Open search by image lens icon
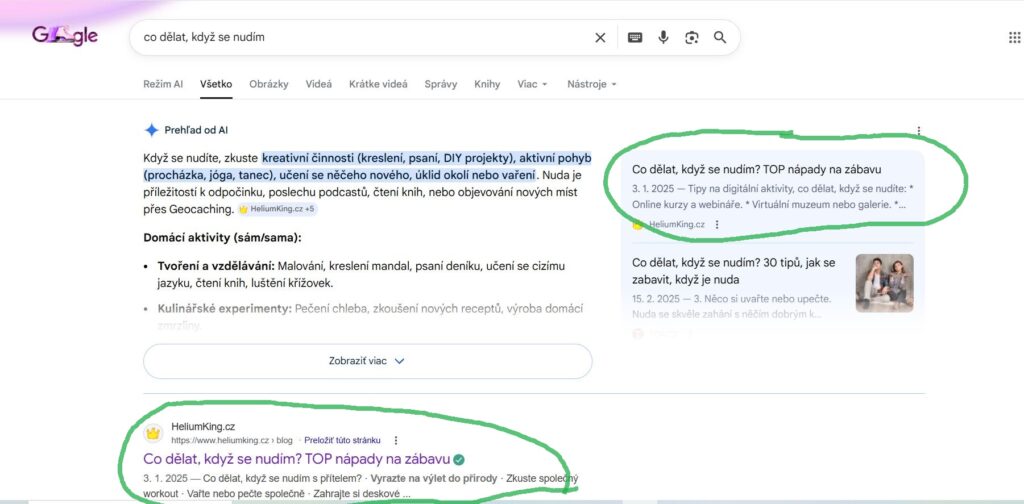 (692, 38)
